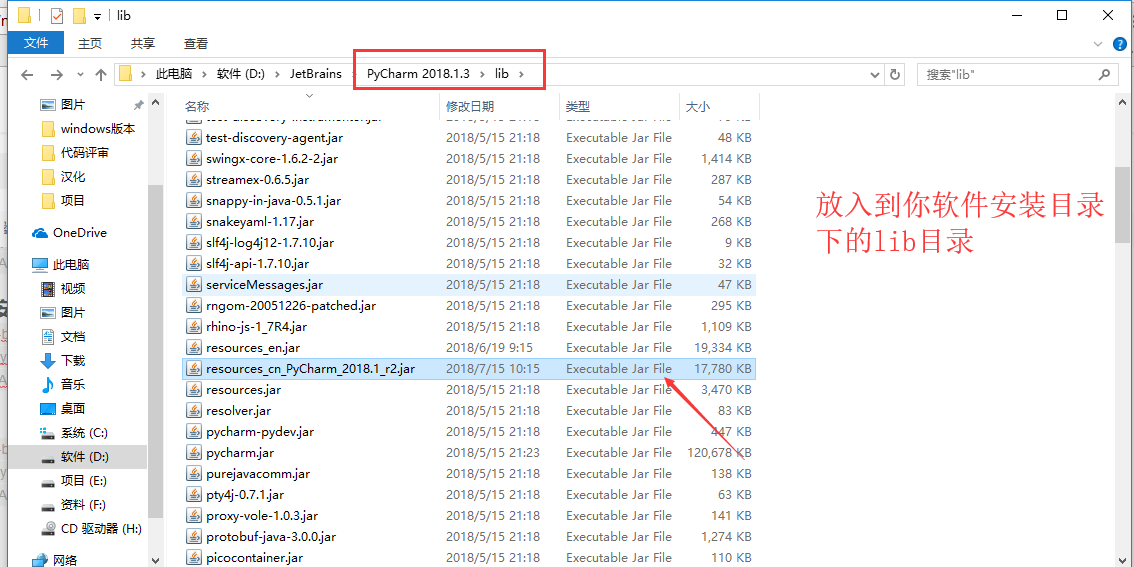Click jar icon of resolver.jar
Viewport: 1134px width, 567px height.
[x=193, y=410]
